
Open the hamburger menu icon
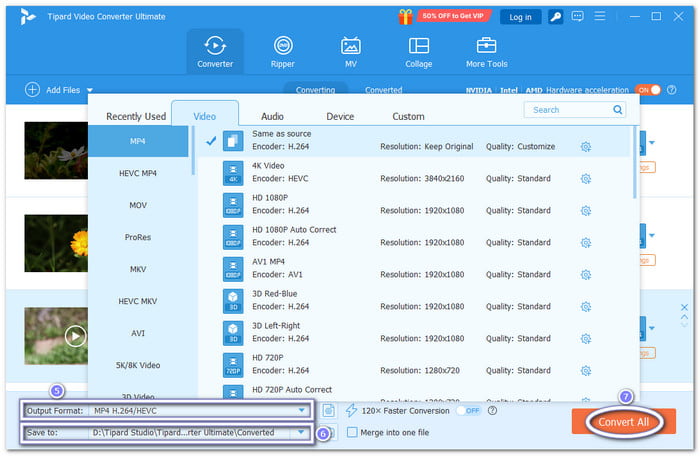click(x=600, y=17)
